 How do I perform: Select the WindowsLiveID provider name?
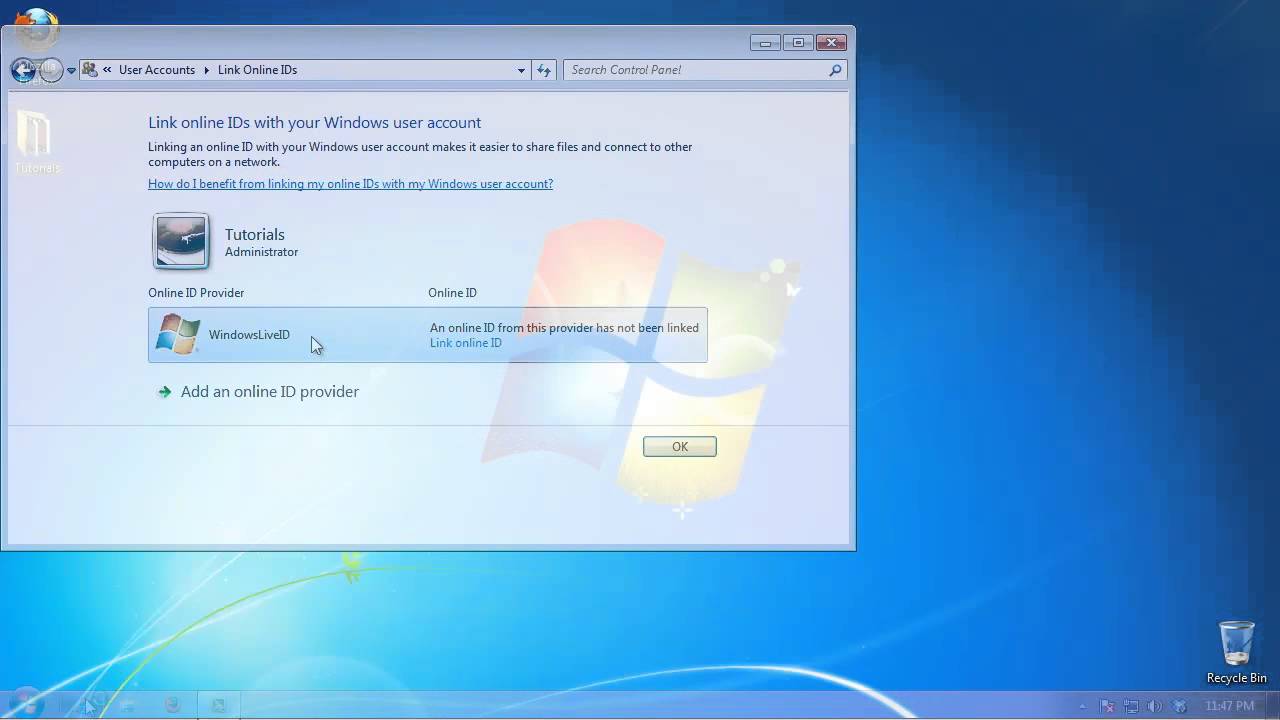(249, 335)
